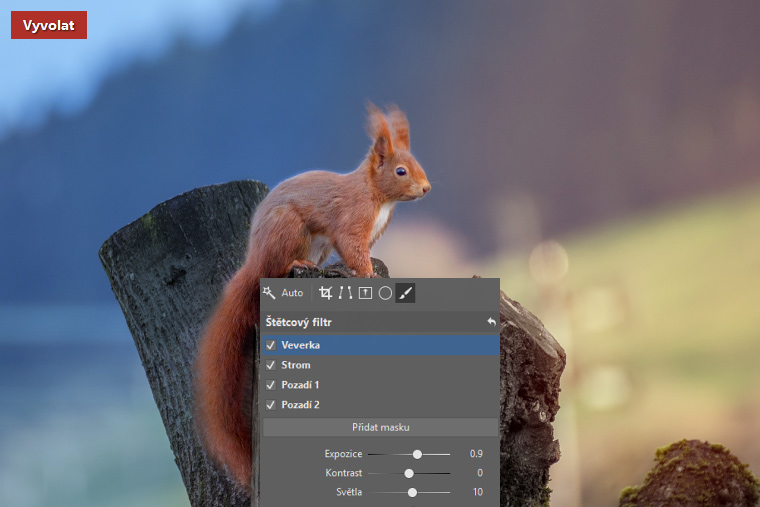Click the Expozice slider handle

417,454
